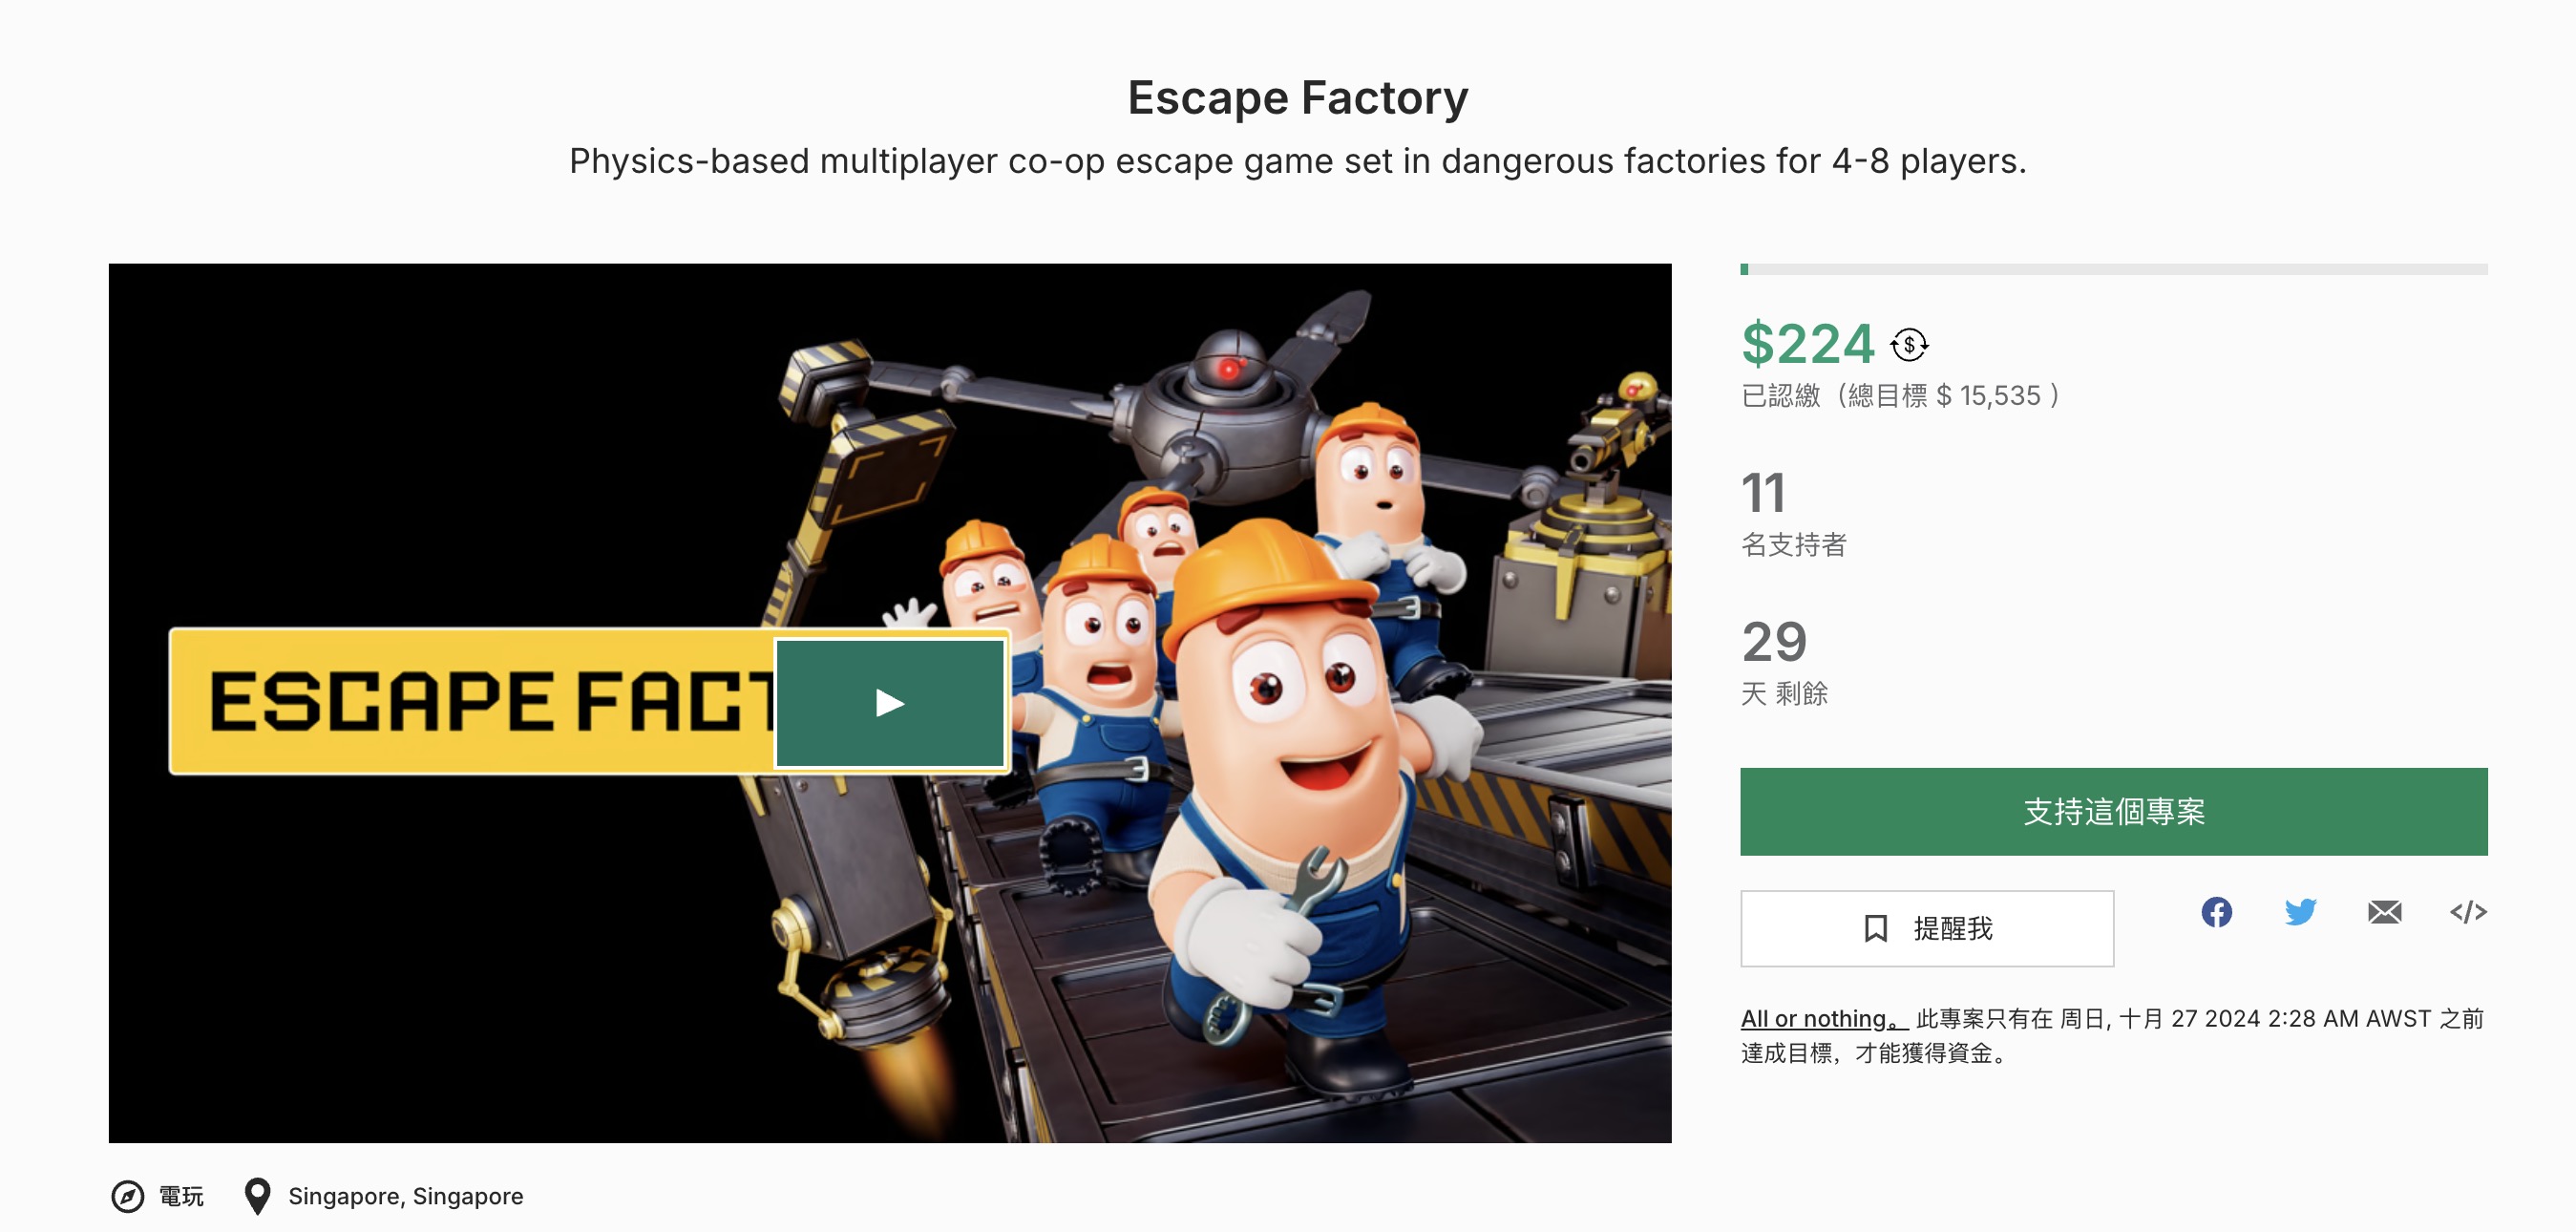Click the funding progress bar
The image size is (2576, 1232).
[x=2112, y=270]
